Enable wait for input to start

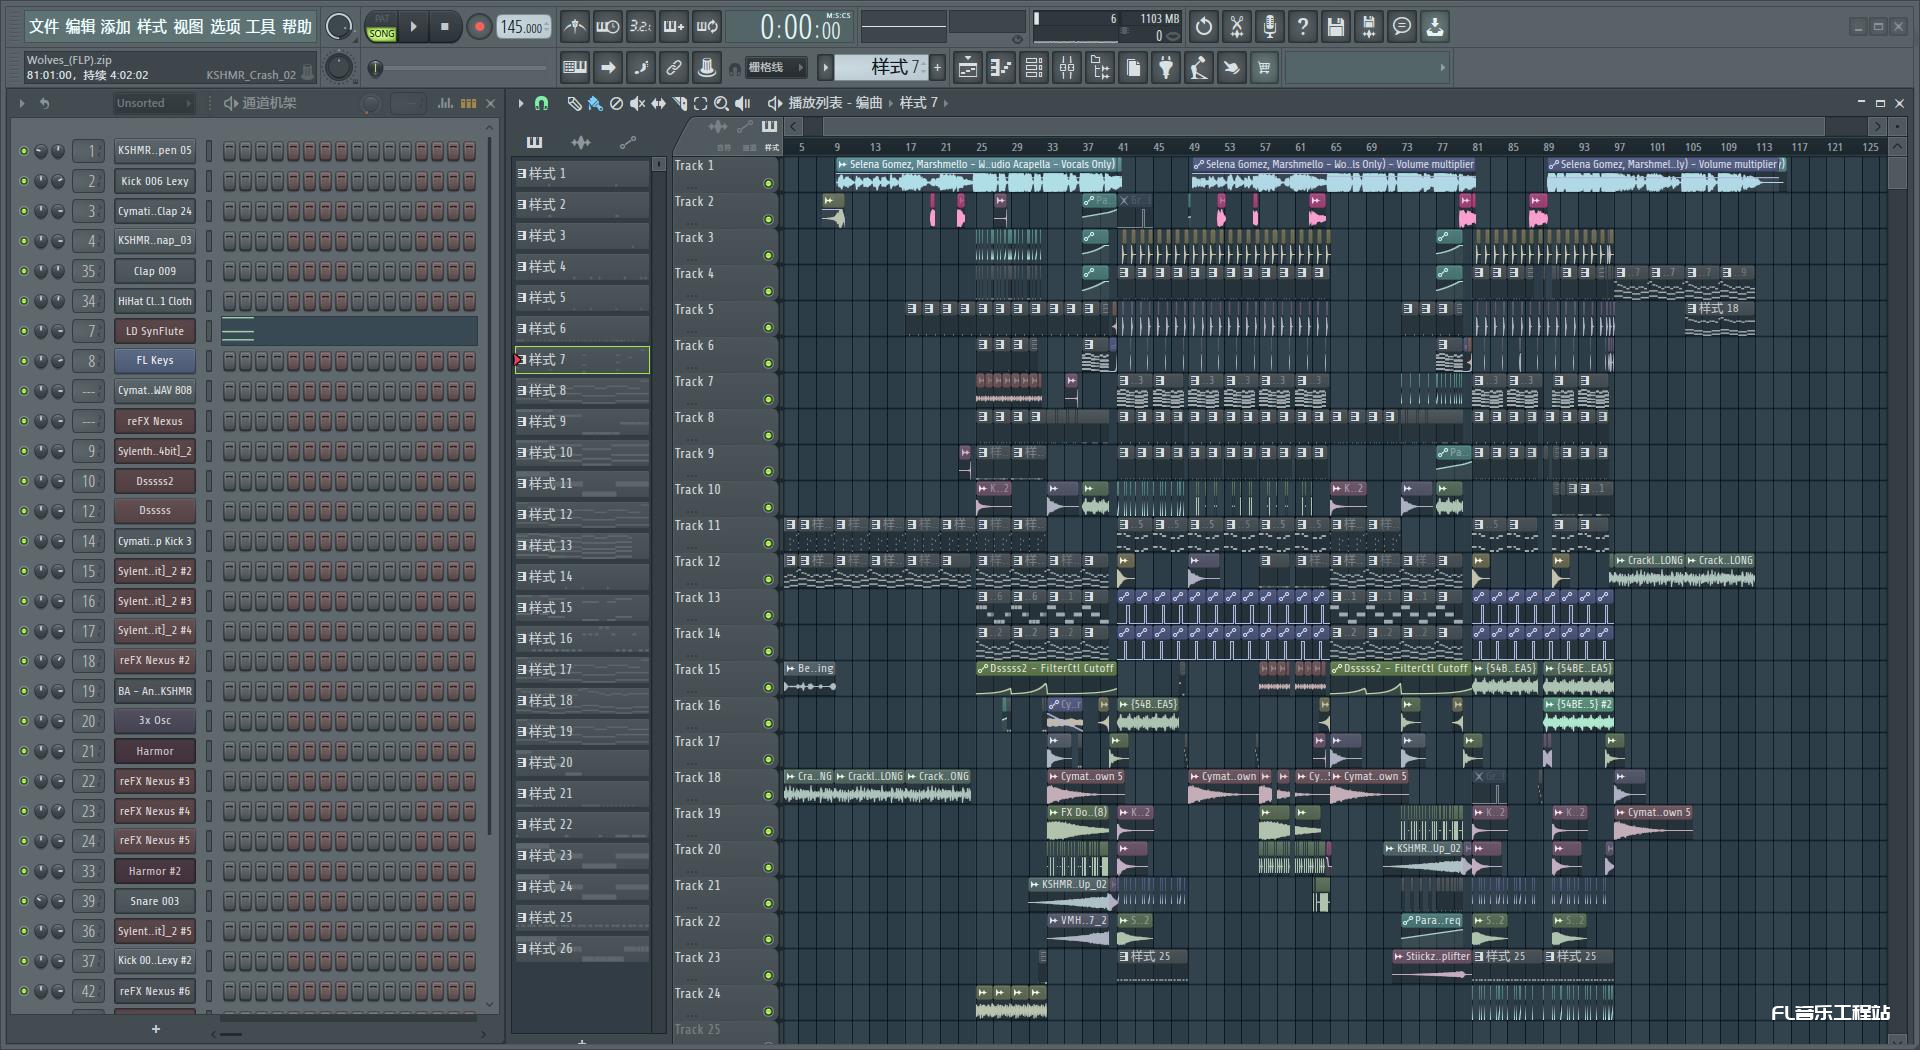coord(607,27)
